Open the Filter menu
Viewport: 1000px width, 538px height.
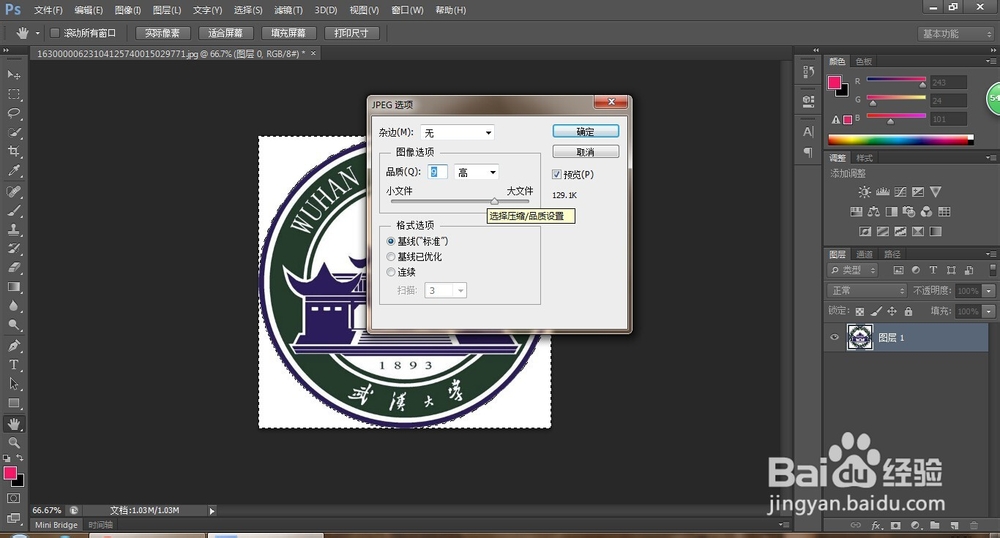[x=288, y=10]
